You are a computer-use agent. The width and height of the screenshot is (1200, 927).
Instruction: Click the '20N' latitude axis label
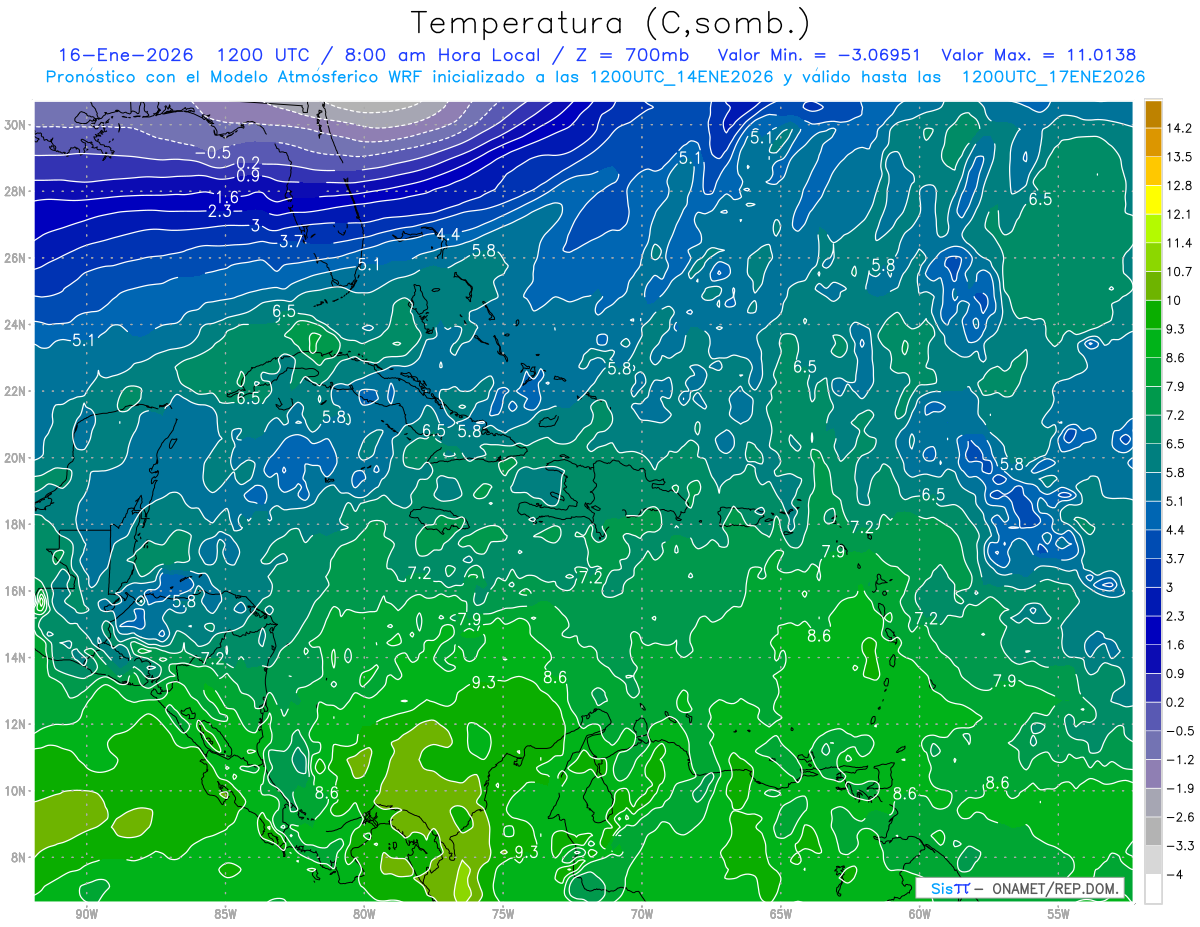pyautogui.click(x=14, y=458)
